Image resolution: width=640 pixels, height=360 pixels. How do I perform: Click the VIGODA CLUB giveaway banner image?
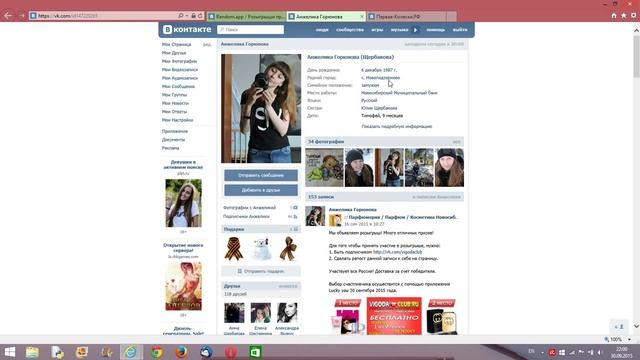pos(394,316)
